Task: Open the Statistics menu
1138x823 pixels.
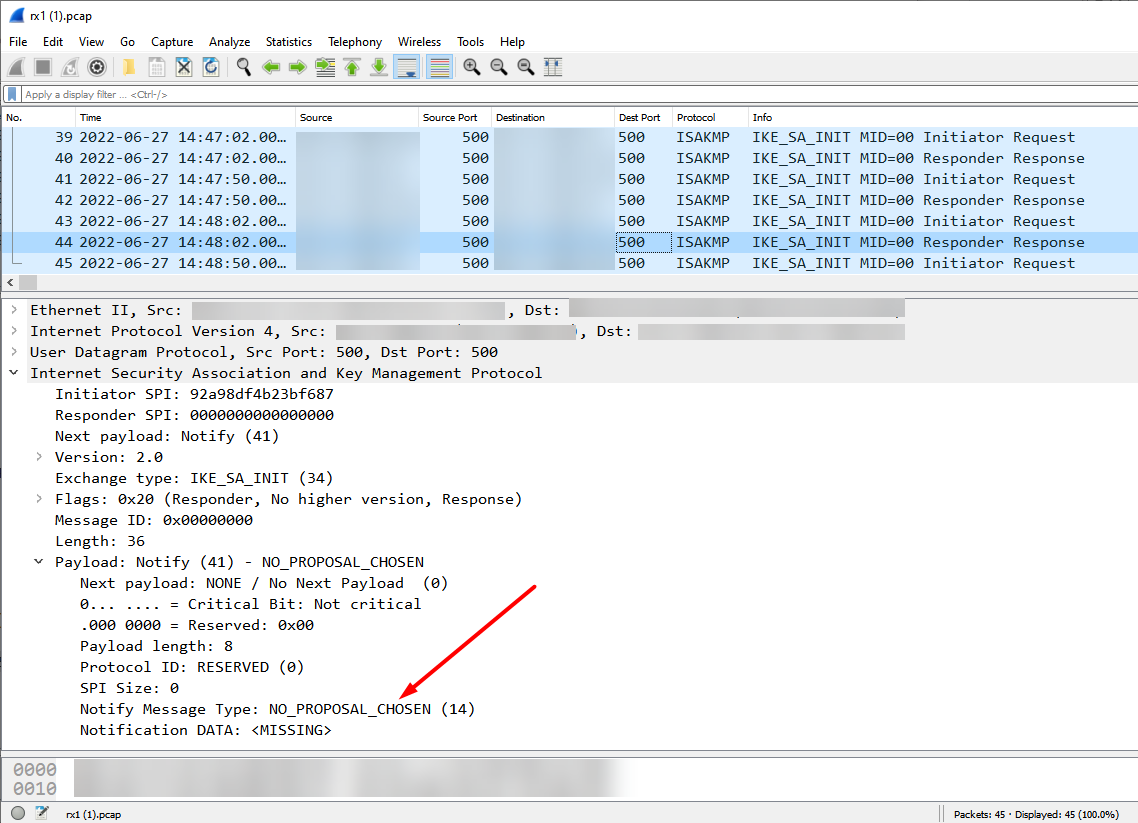Action: tap(289, 41)
